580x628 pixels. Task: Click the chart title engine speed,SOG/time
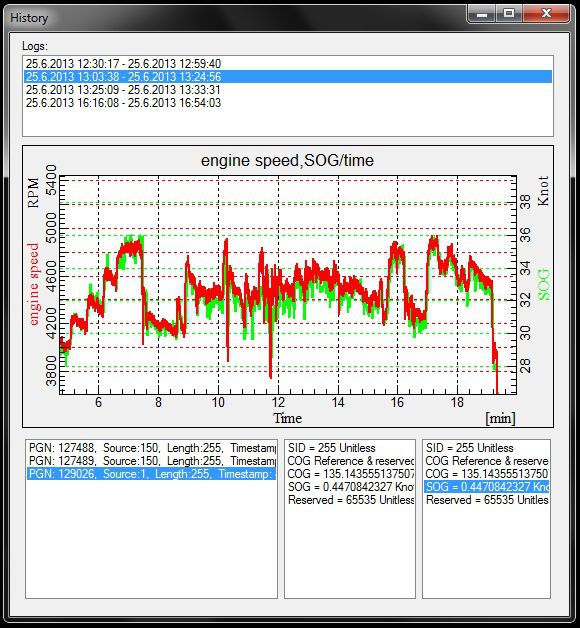(x=287, y=161)
